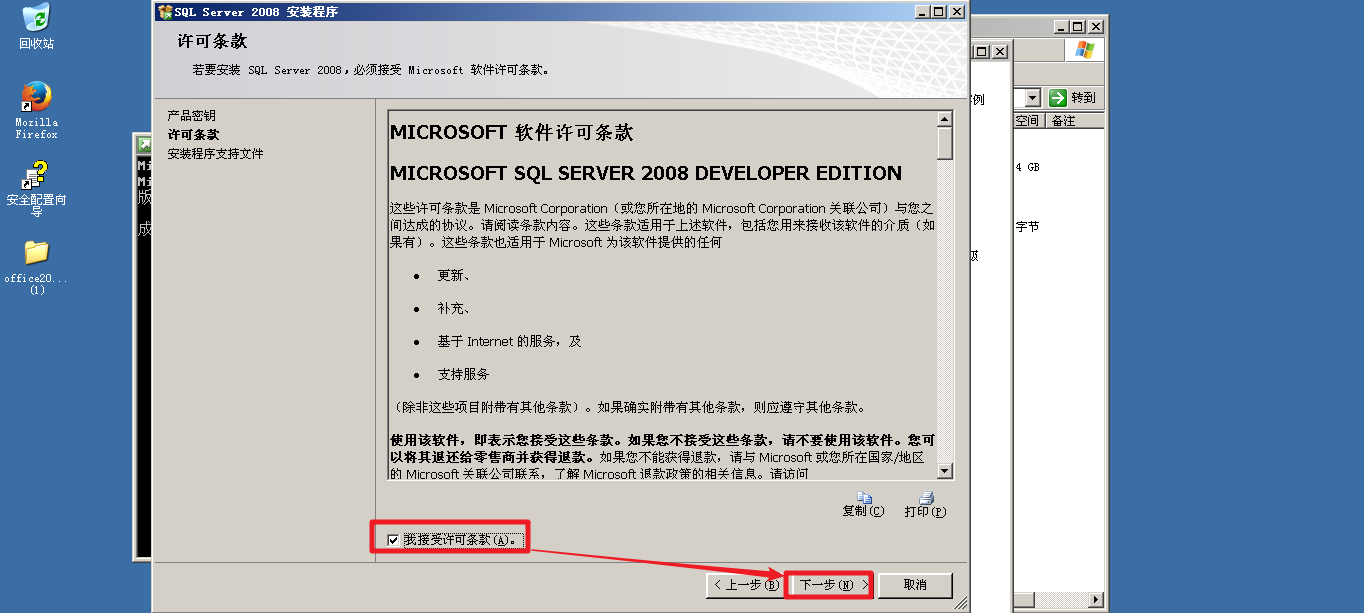Open the Recycle Bin desktop icon
This screenshot has height=613, width=1364.
(36, 26)
